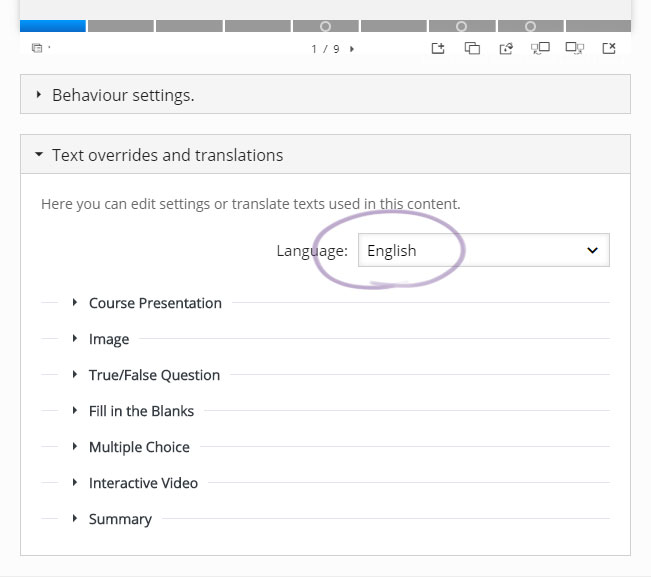Image resolution: width=651 pixels, height=577 pixels.
Task: Expand Fill in the Blanks group
Action: 141,411
